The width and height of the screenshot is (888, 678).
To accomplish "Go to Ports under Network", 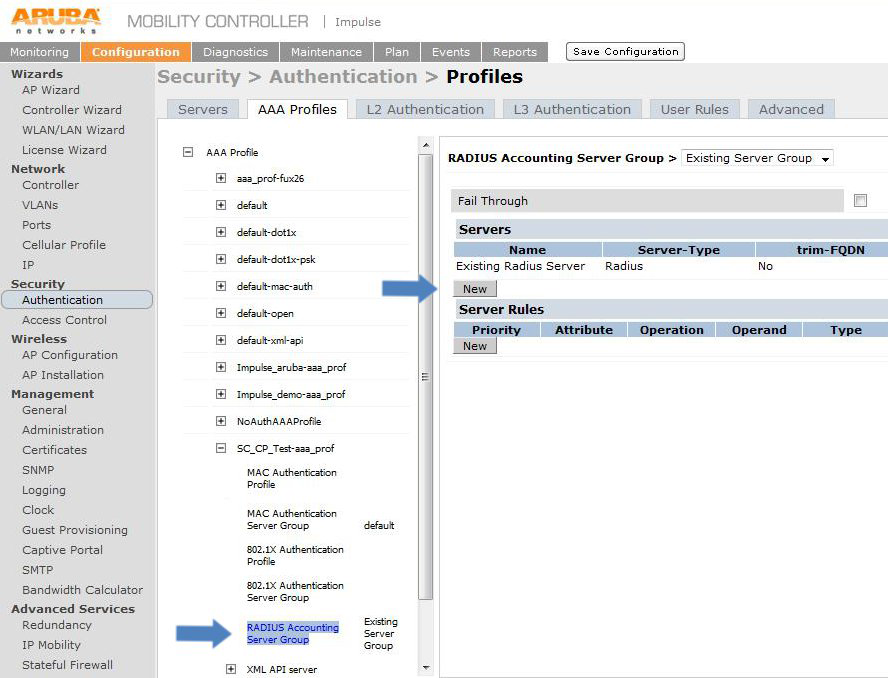I will 37,225.
